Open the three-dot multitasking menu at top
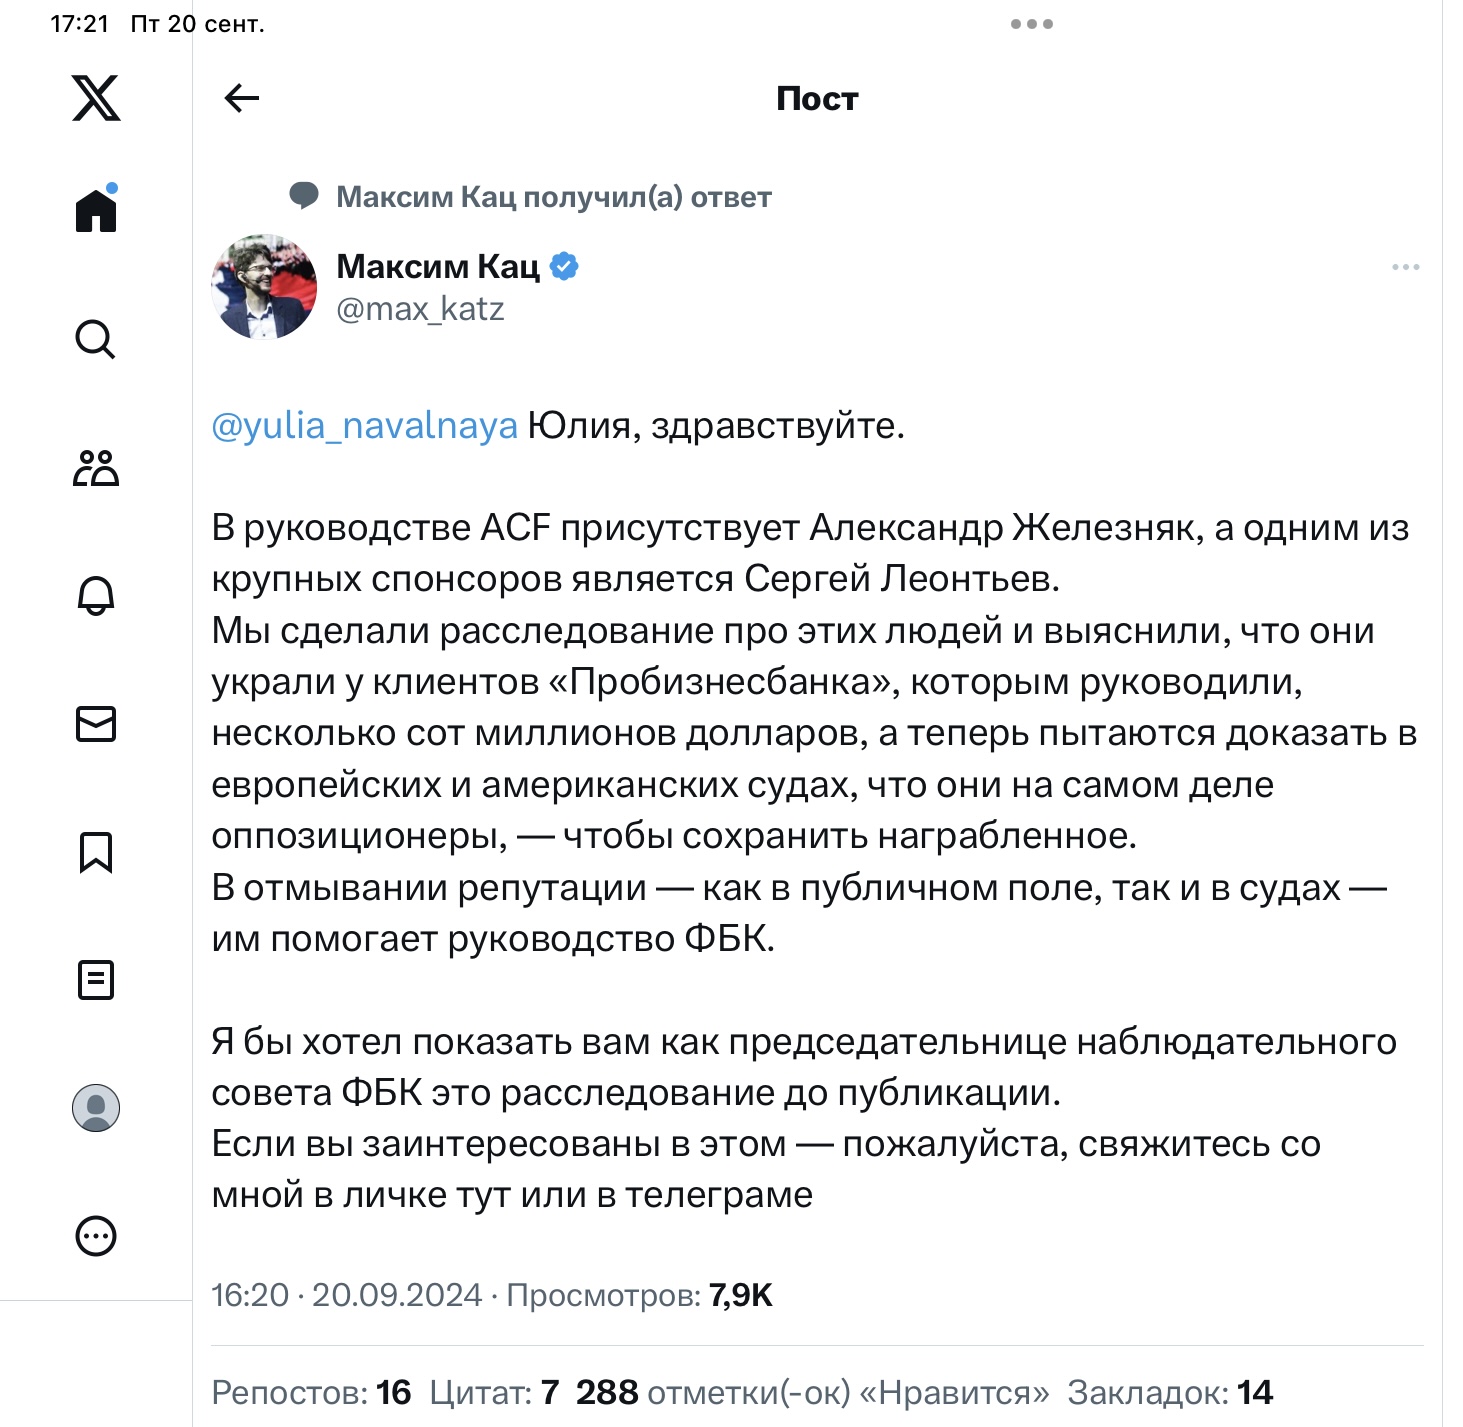 click(1031, 24)
